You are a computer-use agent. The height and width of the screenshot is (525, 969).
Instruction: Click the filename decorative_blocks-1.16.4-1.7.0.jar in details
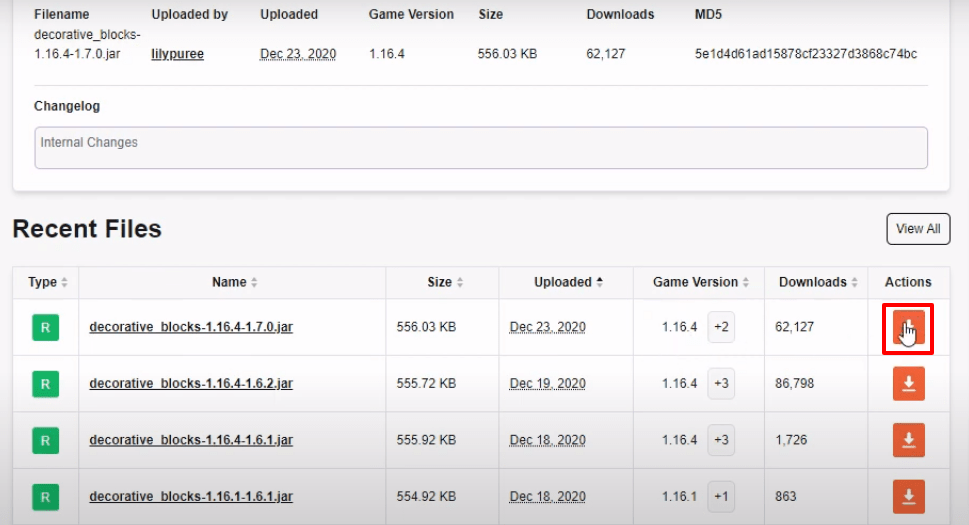[x=87, y=44]
